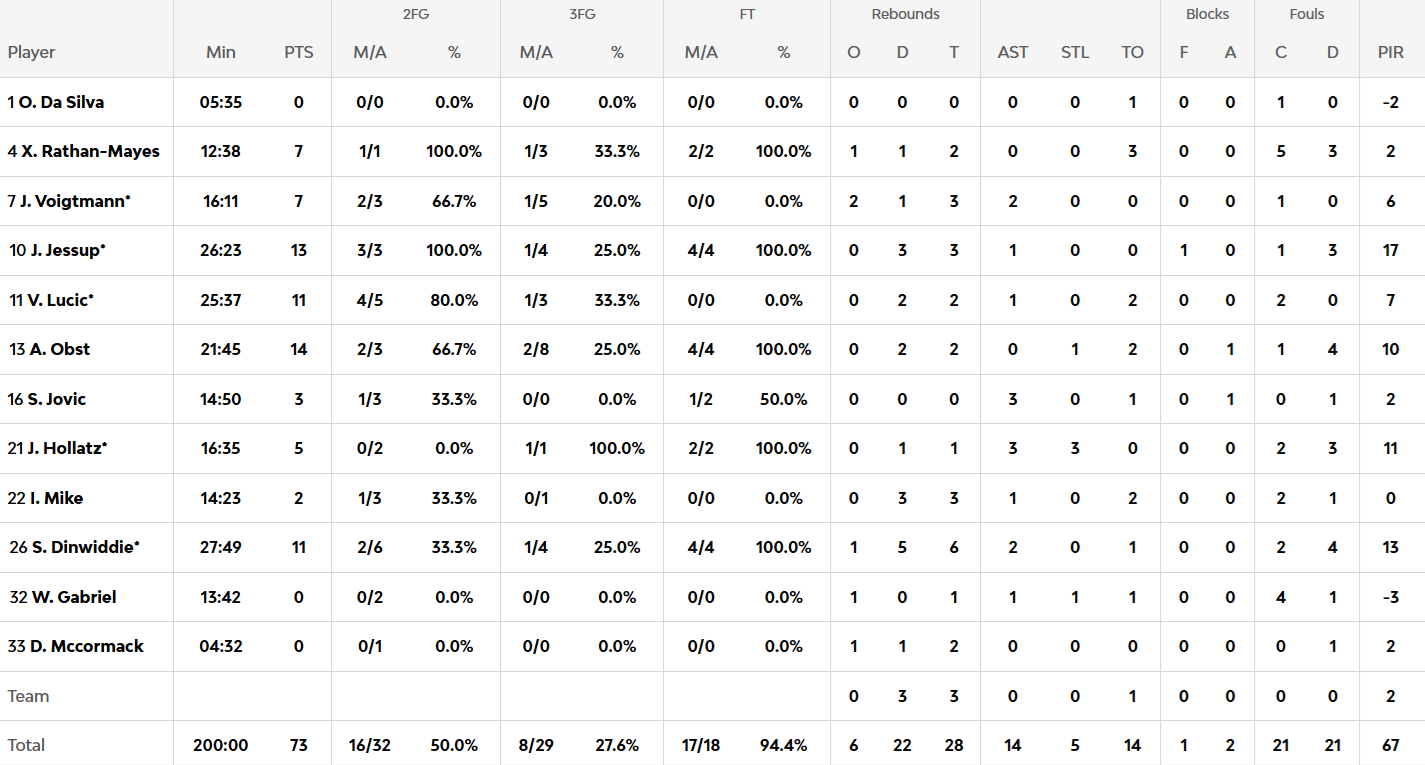Sort table by the PTS column header
Image resolution: width=1425 pixels, height=765 pixels.
298,52
